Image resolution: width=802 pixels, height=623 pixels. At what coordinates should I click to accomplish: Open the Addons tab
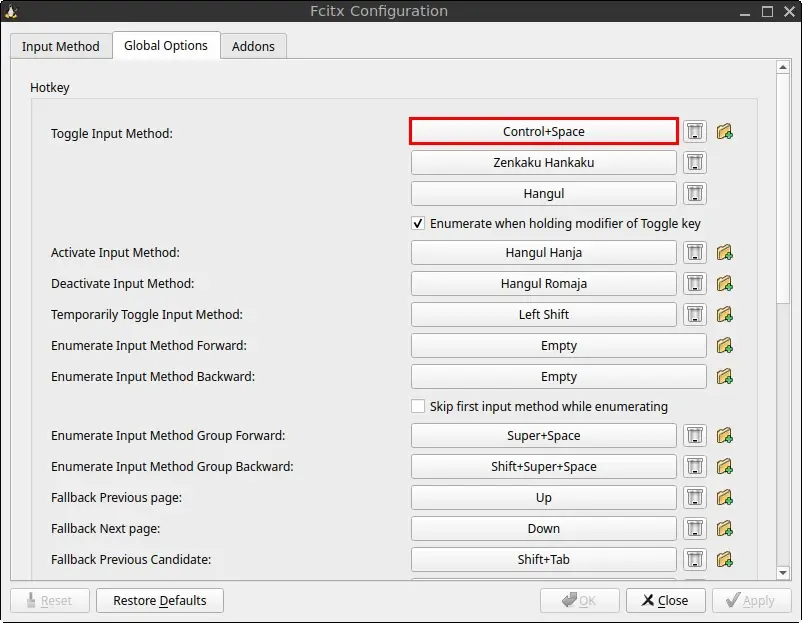(253, 46)
